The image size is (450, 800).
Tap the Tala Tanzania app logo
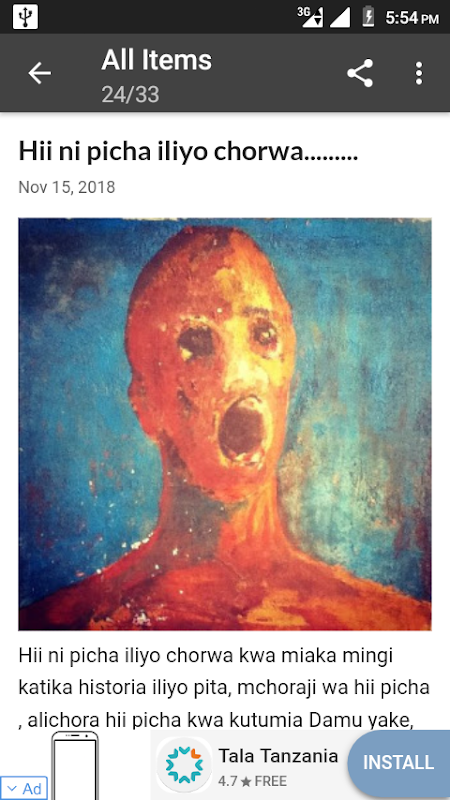click(x=184, y=765)
